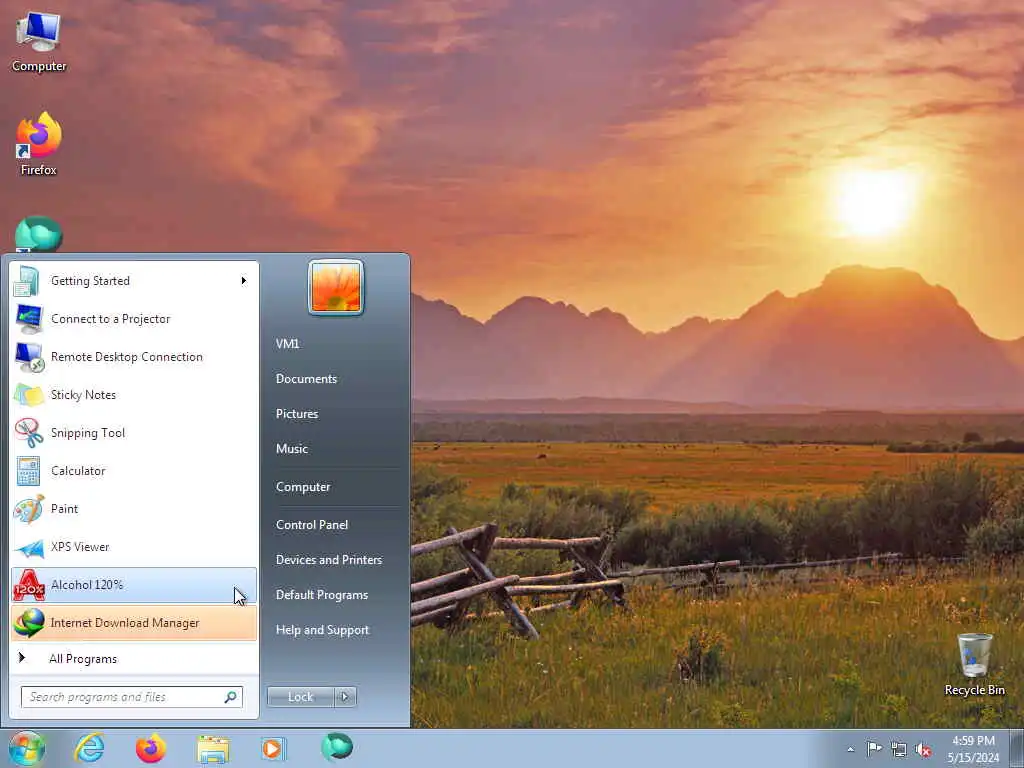
Task: Open Default Programs
Action: 321,595
